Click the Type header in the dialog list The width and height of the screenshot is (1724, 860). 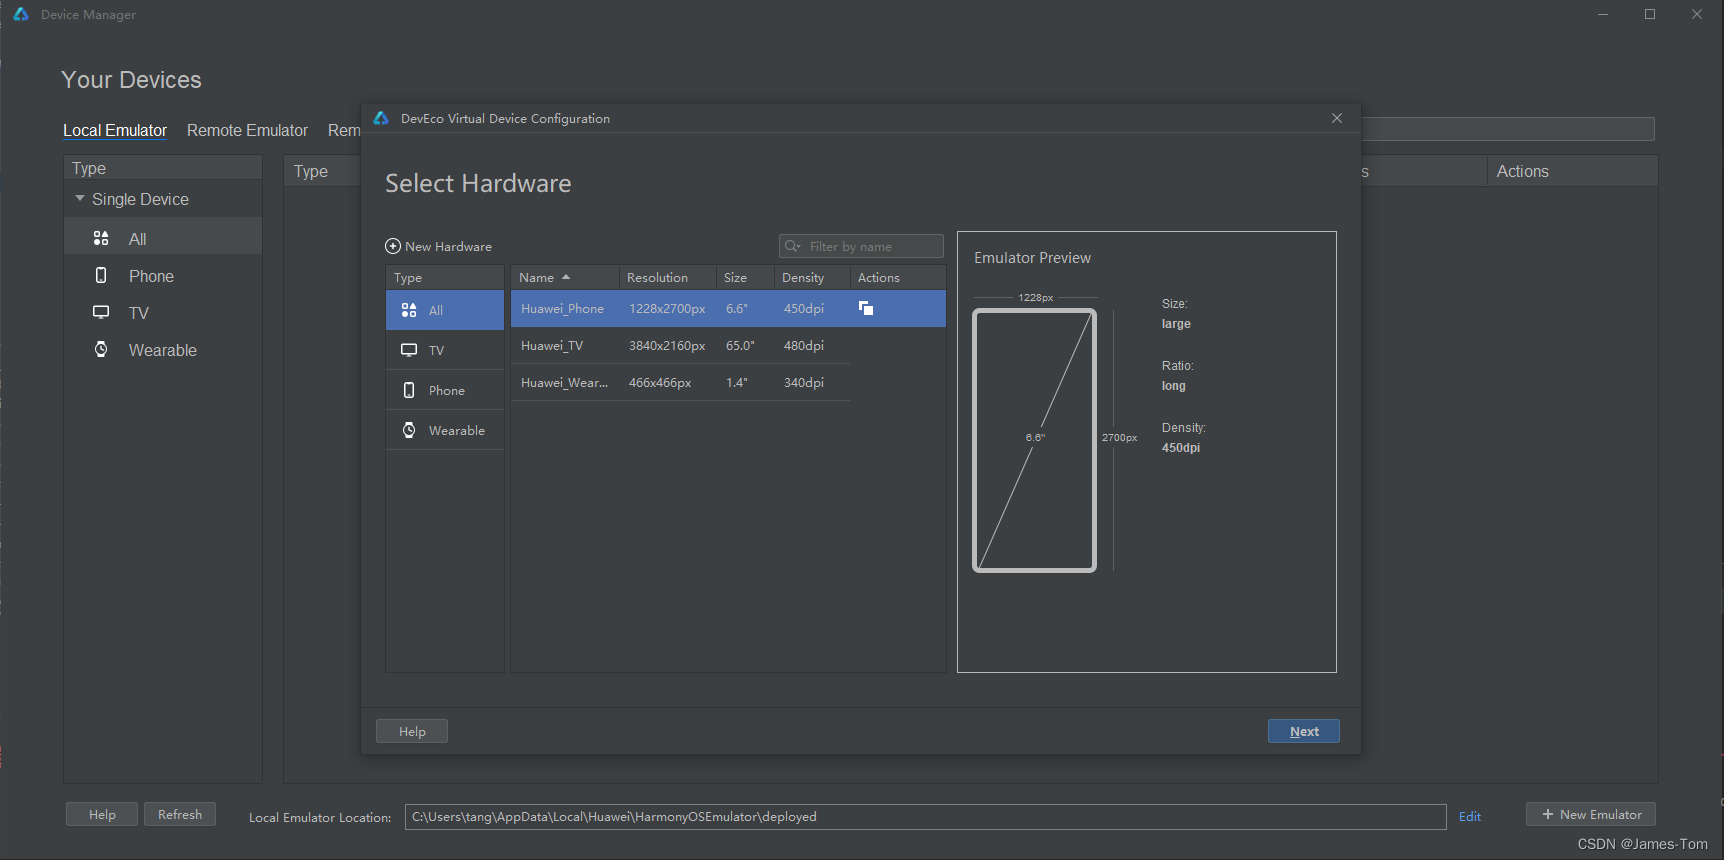[x=445, y=277]
